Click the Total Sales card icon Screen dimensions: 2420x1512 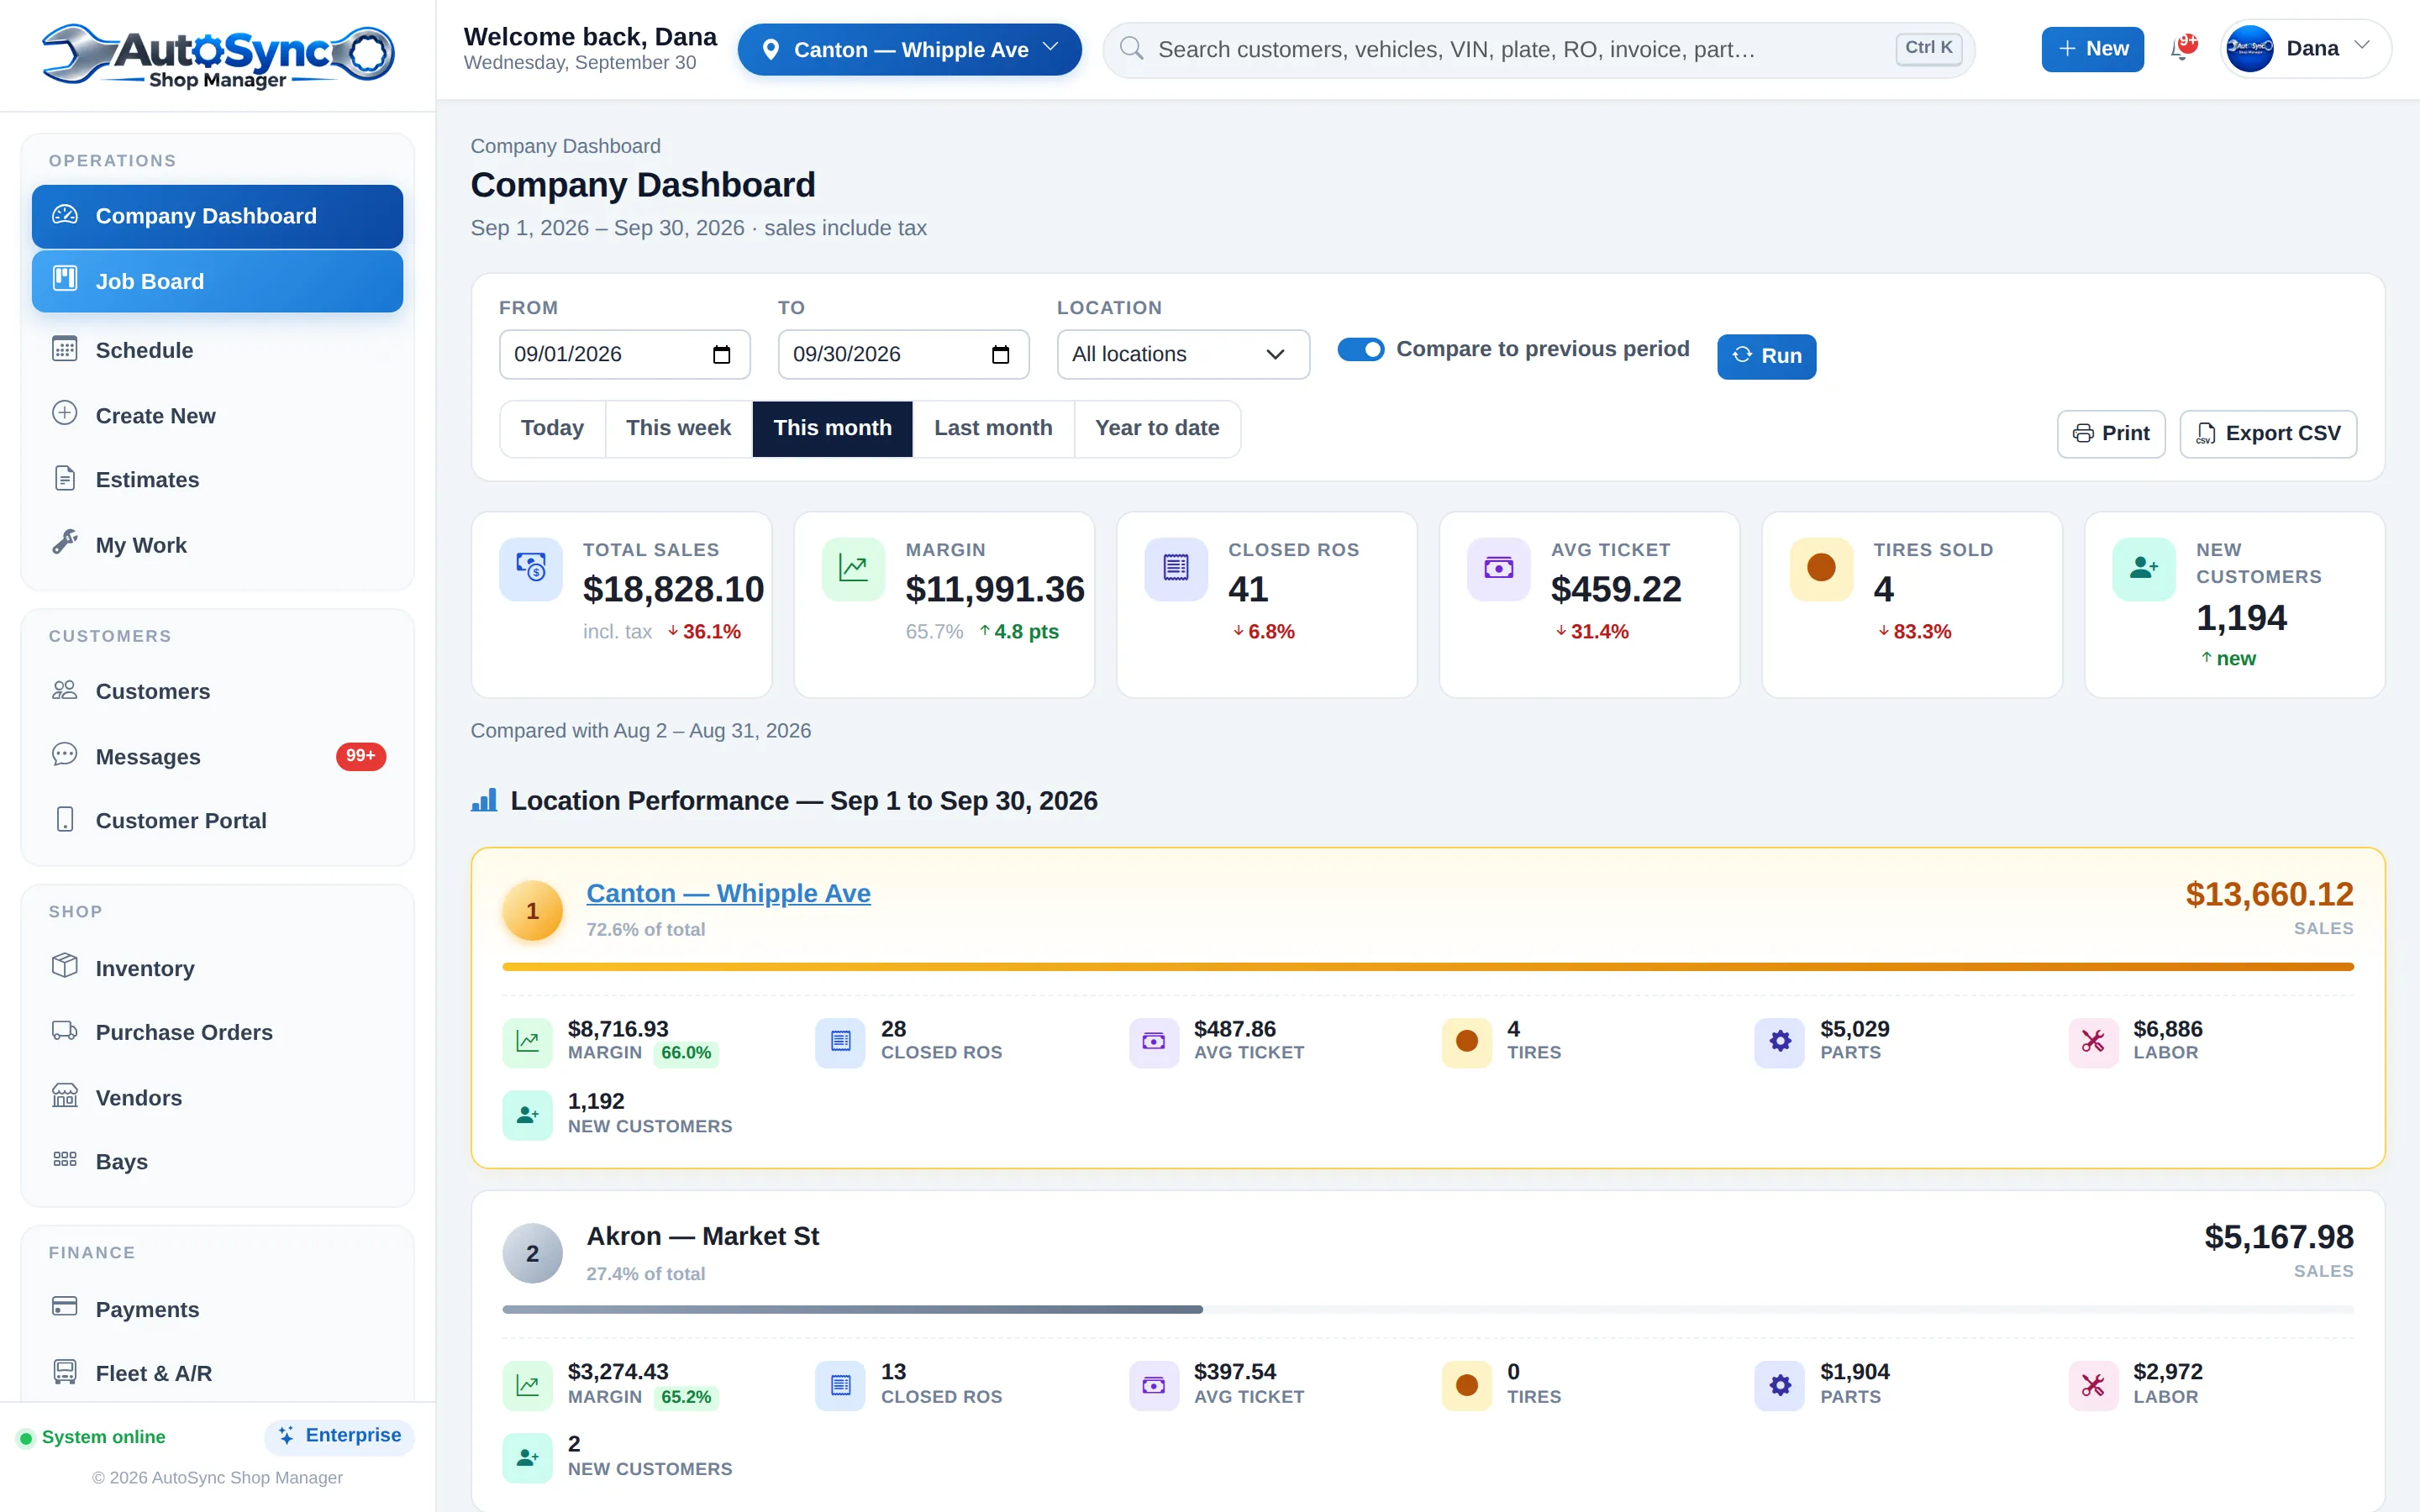531,568
